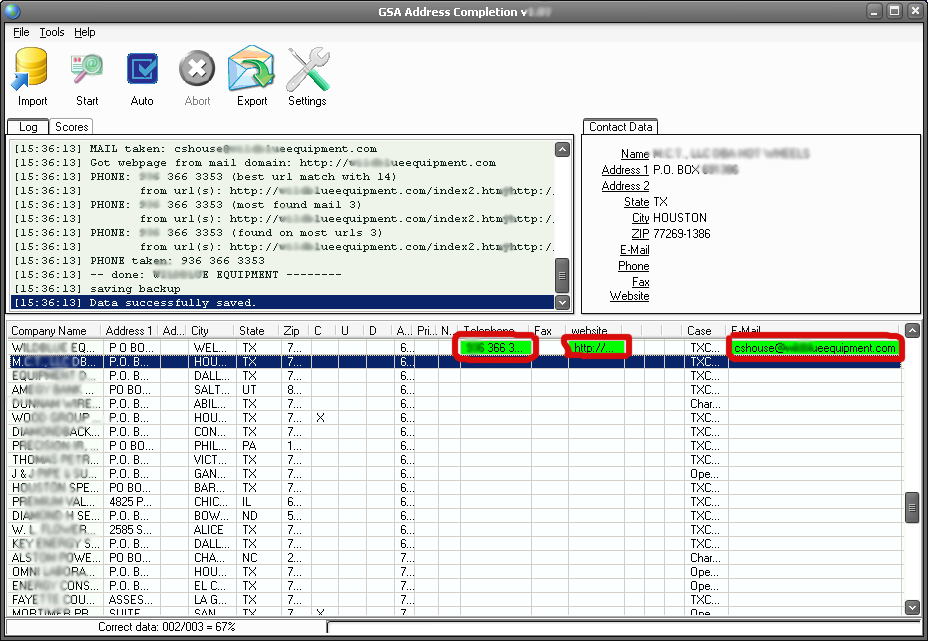Click the Import database icon
The image size is (928, 641).
point(32,76)
